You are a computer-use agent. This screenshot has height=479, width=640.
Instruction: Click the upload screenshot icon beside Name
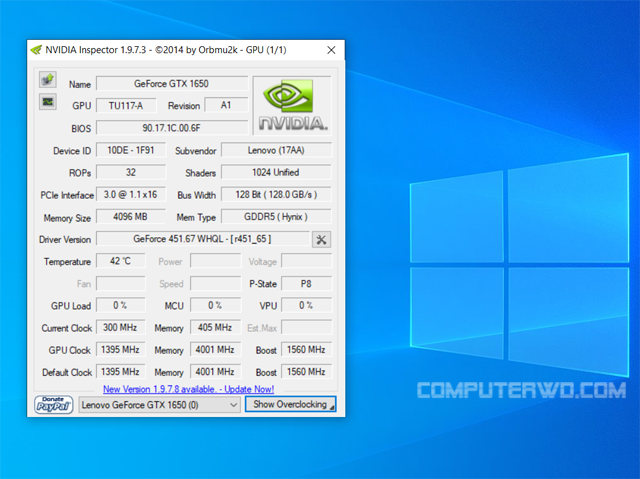pos(48,80)
